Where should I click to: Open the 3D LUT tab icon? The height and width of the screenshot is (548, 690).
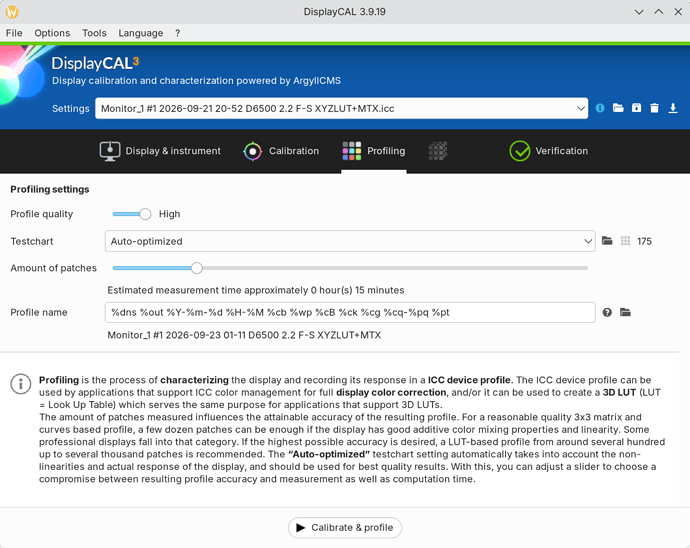tap(438, 151)
